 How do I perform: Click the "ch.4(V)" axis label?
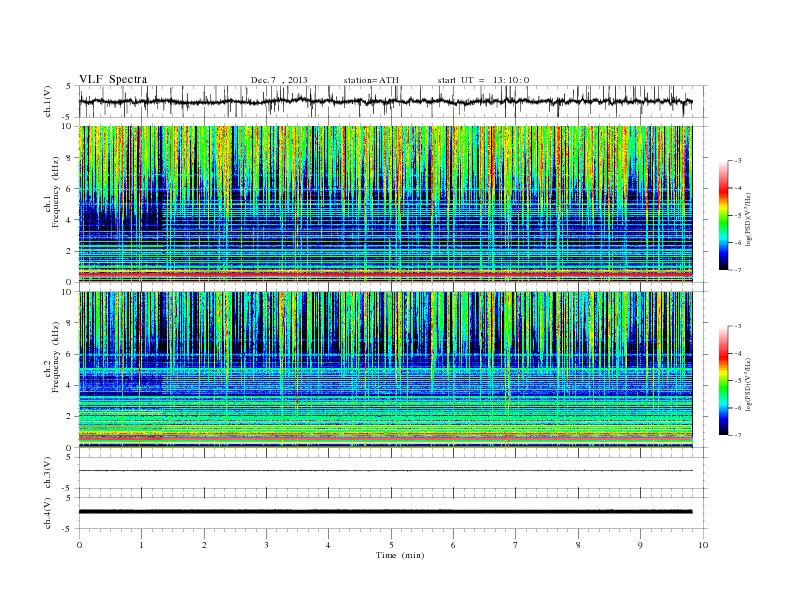(x=48, y=513)
